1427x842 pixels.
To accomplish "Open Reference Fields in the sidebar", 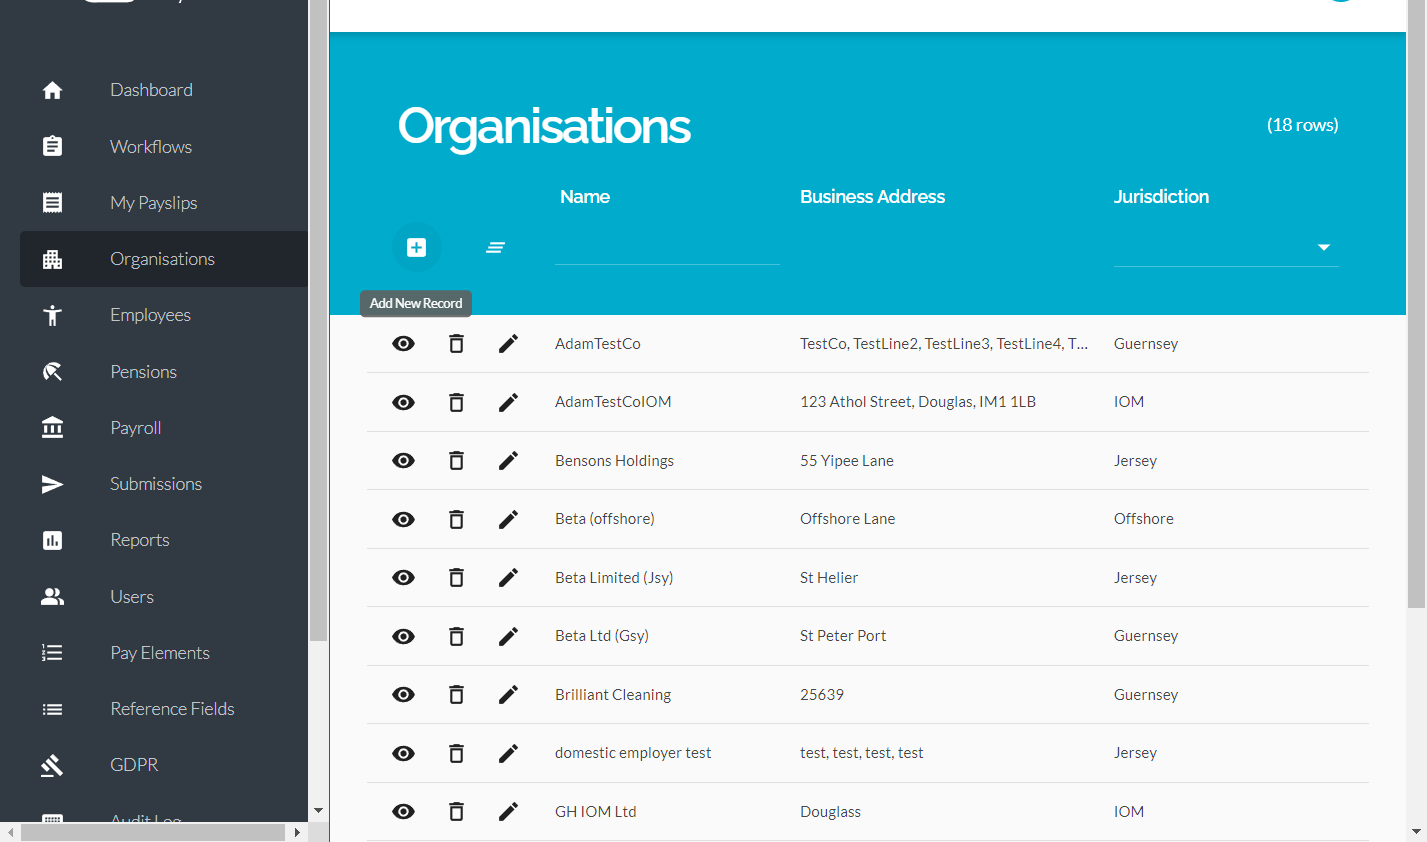I will tap(164, 709).
